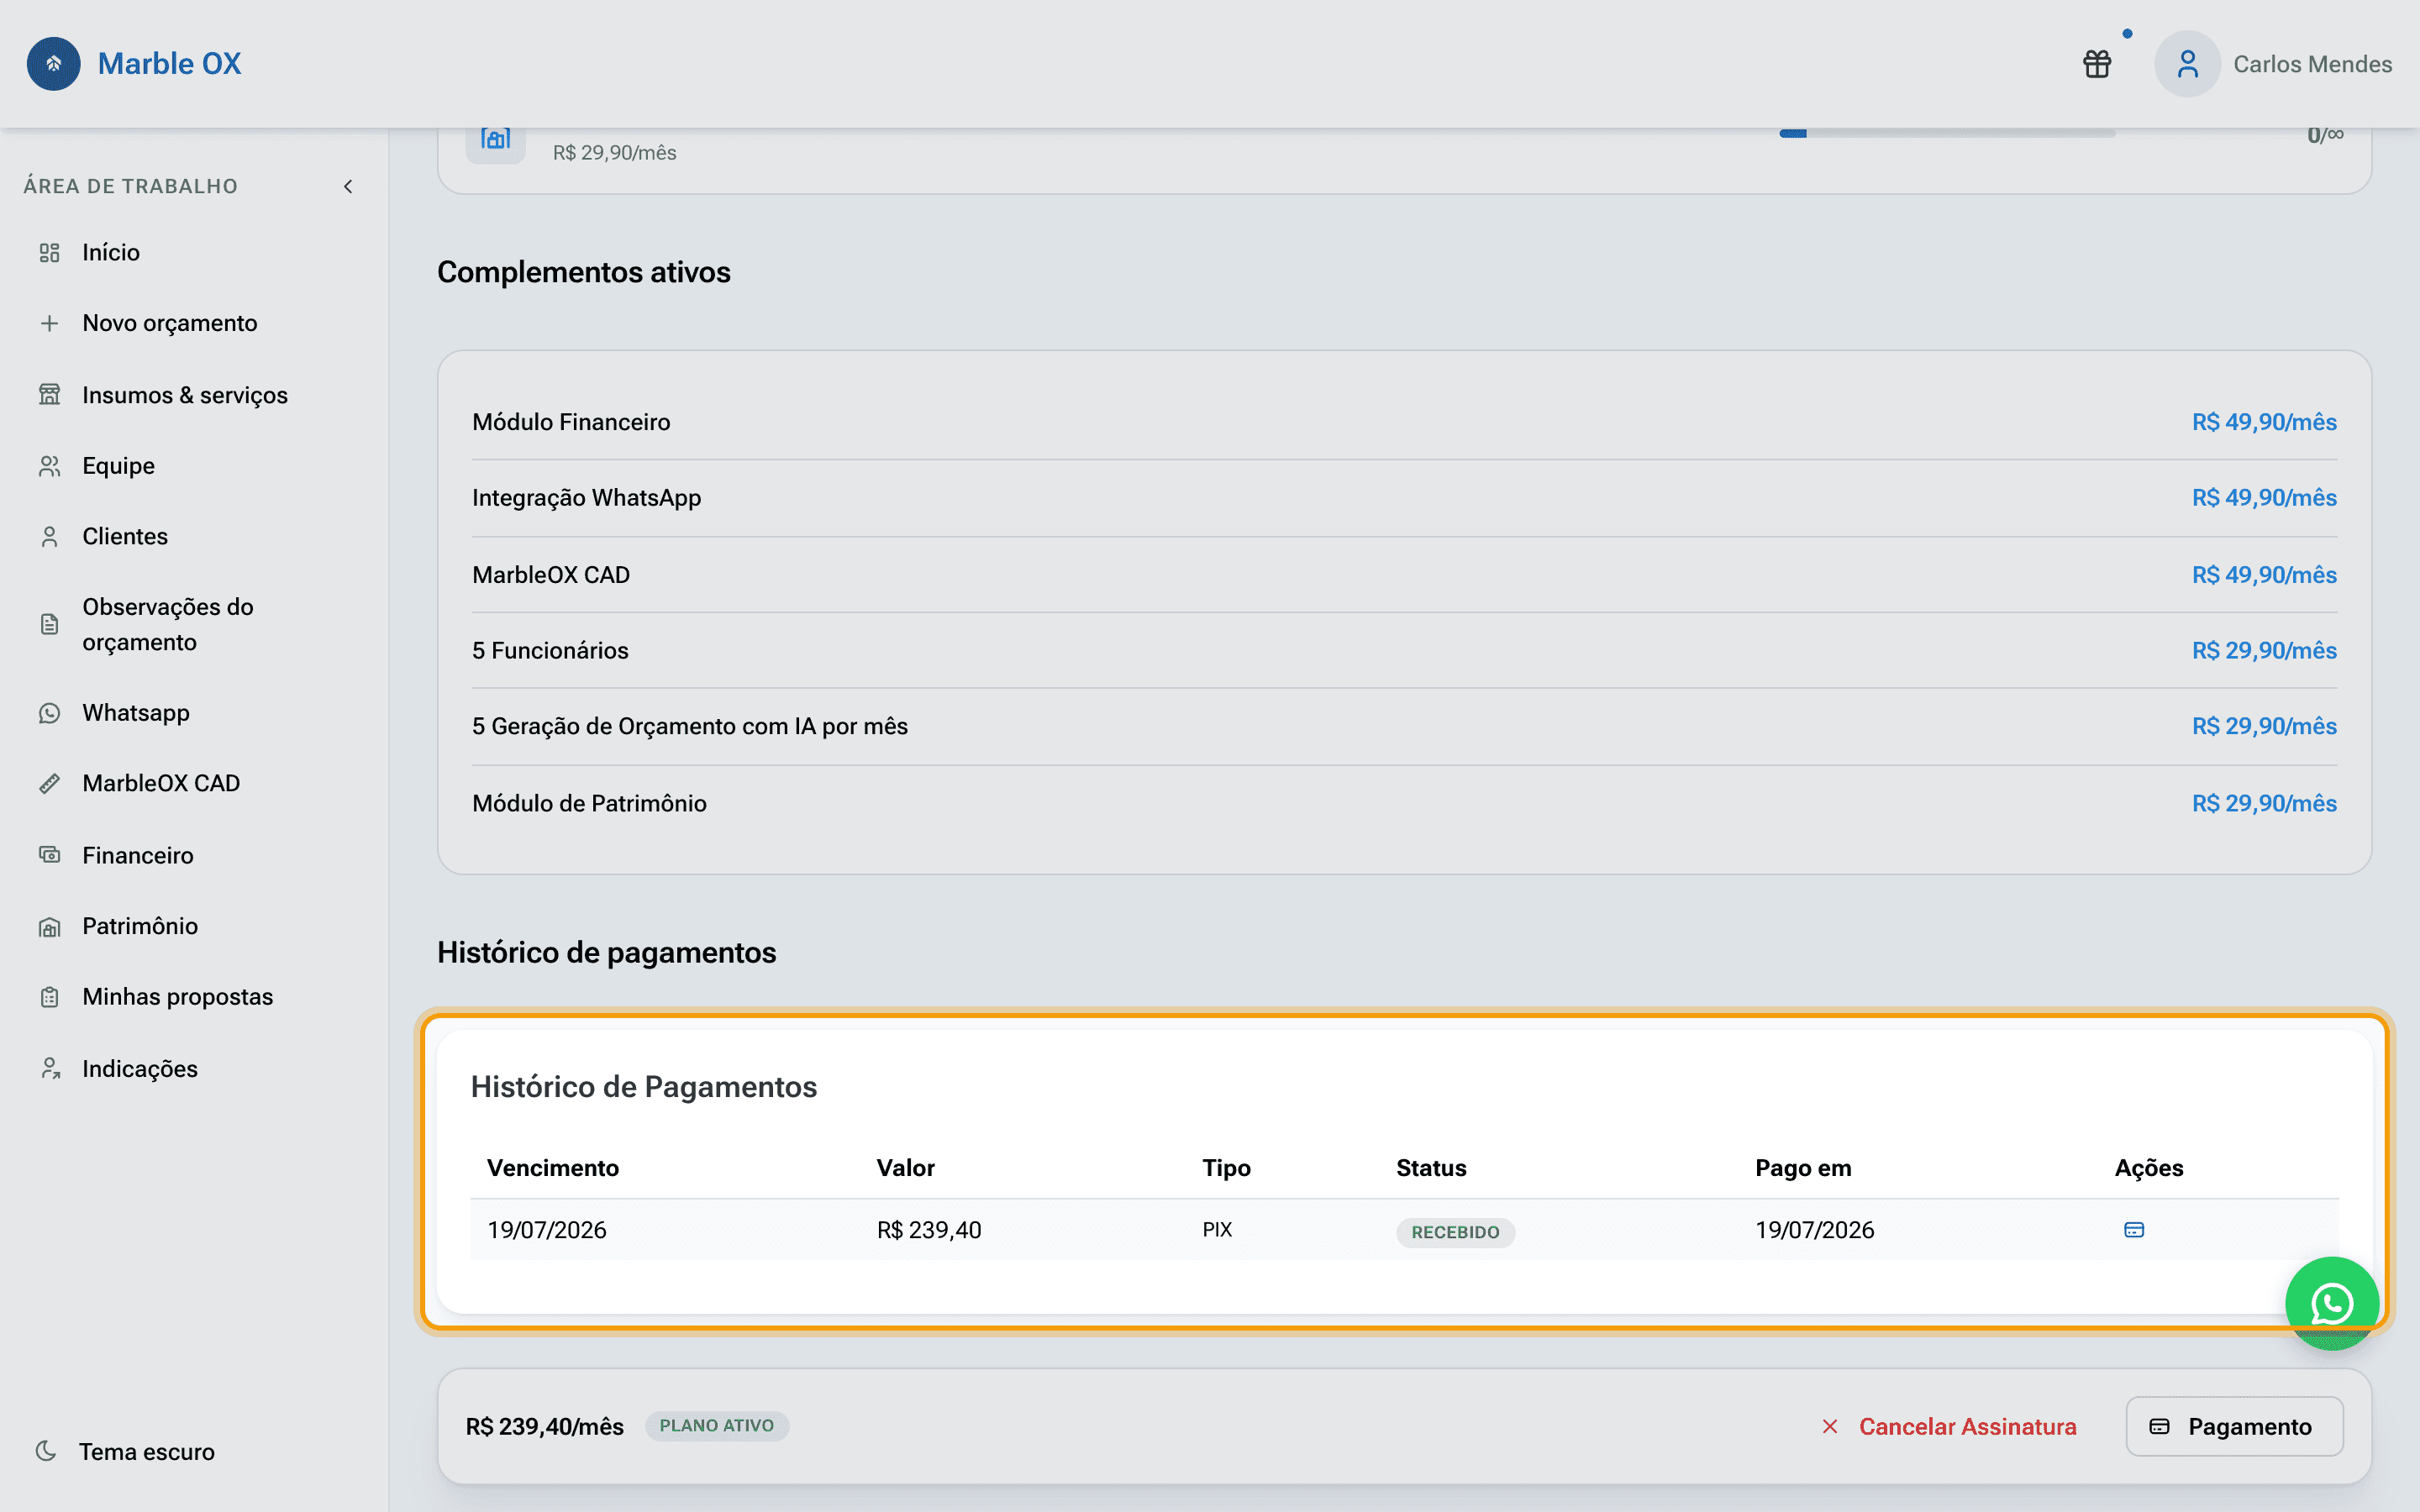Viewport: 2420px width, 1512px height.
Task: Click 5 Geração de Orçamento com IA row
Action: 1404,727
